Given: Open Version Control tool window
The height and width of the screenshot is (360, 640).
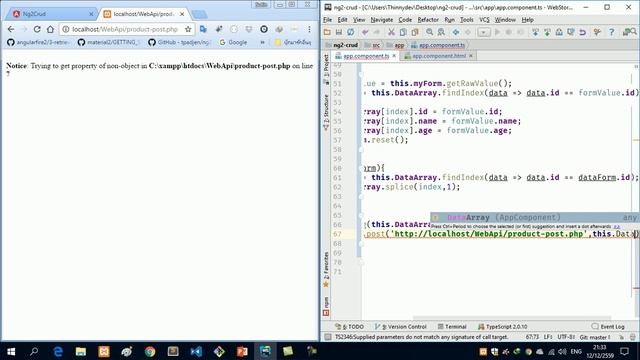Looking at the screenshot, I should point(401,327).
